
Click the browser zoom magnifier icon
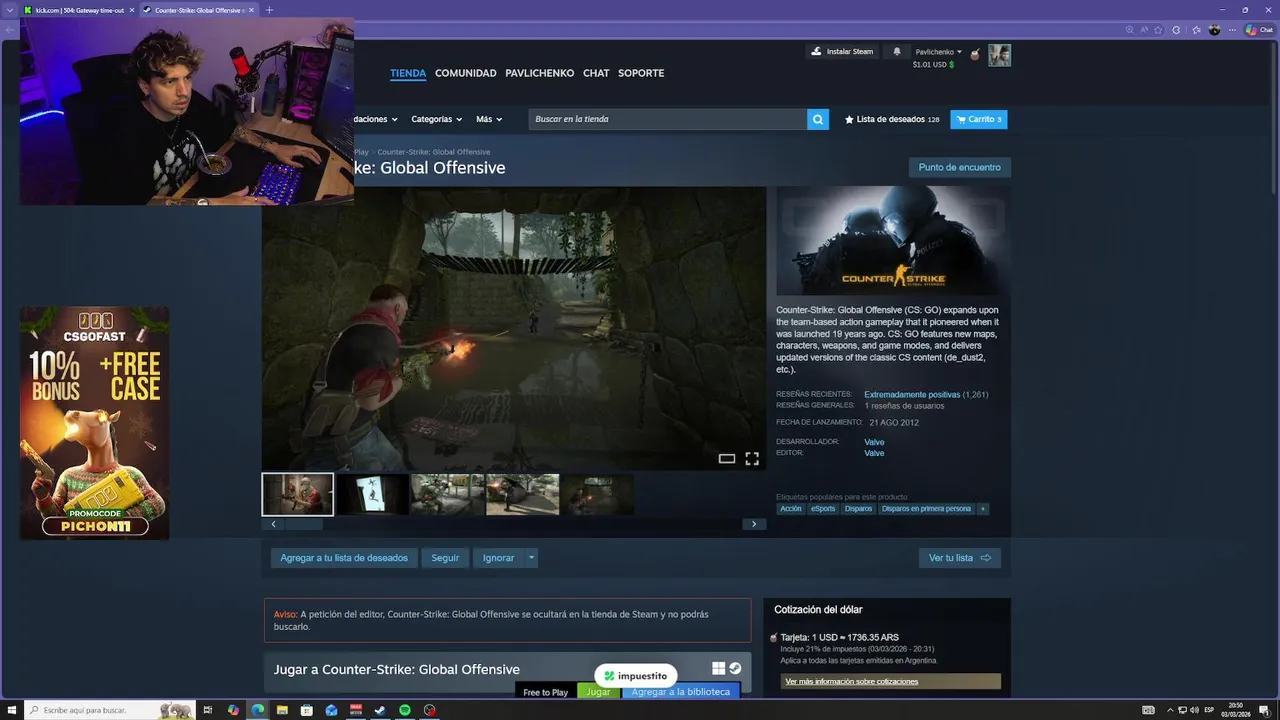pyautogui.click(x=1130, y=30)
